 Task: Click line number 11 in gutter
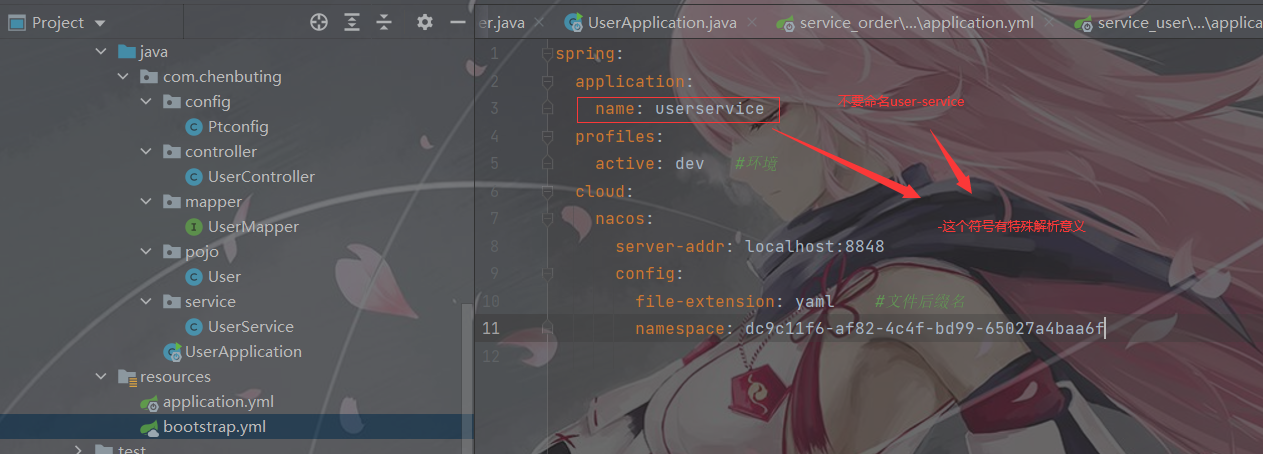click(x=490, y=328)
